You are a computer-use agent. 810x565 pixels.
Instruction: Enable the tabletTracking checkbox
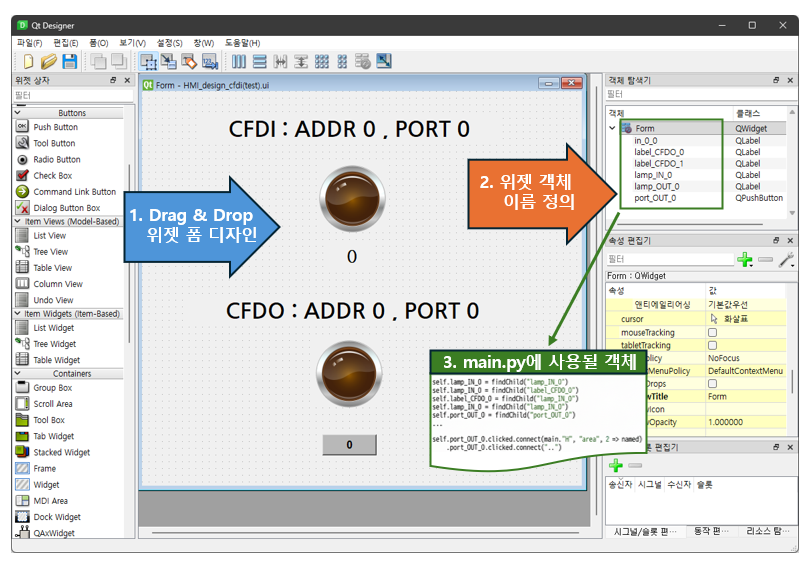713,345
